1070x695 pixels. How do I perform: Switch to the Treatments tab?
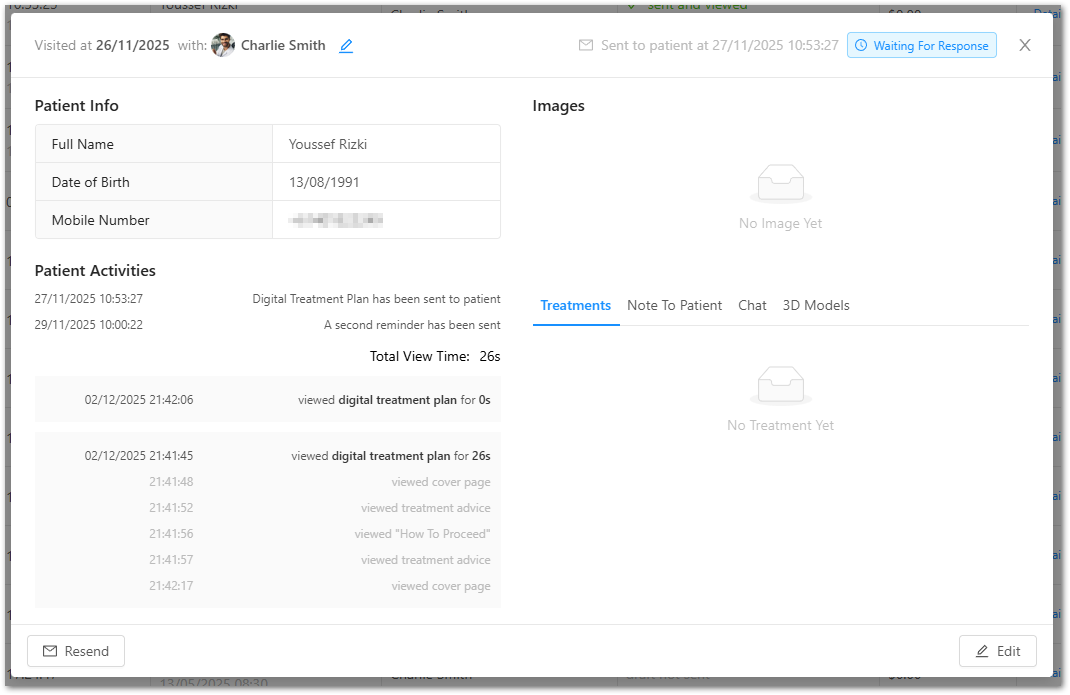click(575, 305)
